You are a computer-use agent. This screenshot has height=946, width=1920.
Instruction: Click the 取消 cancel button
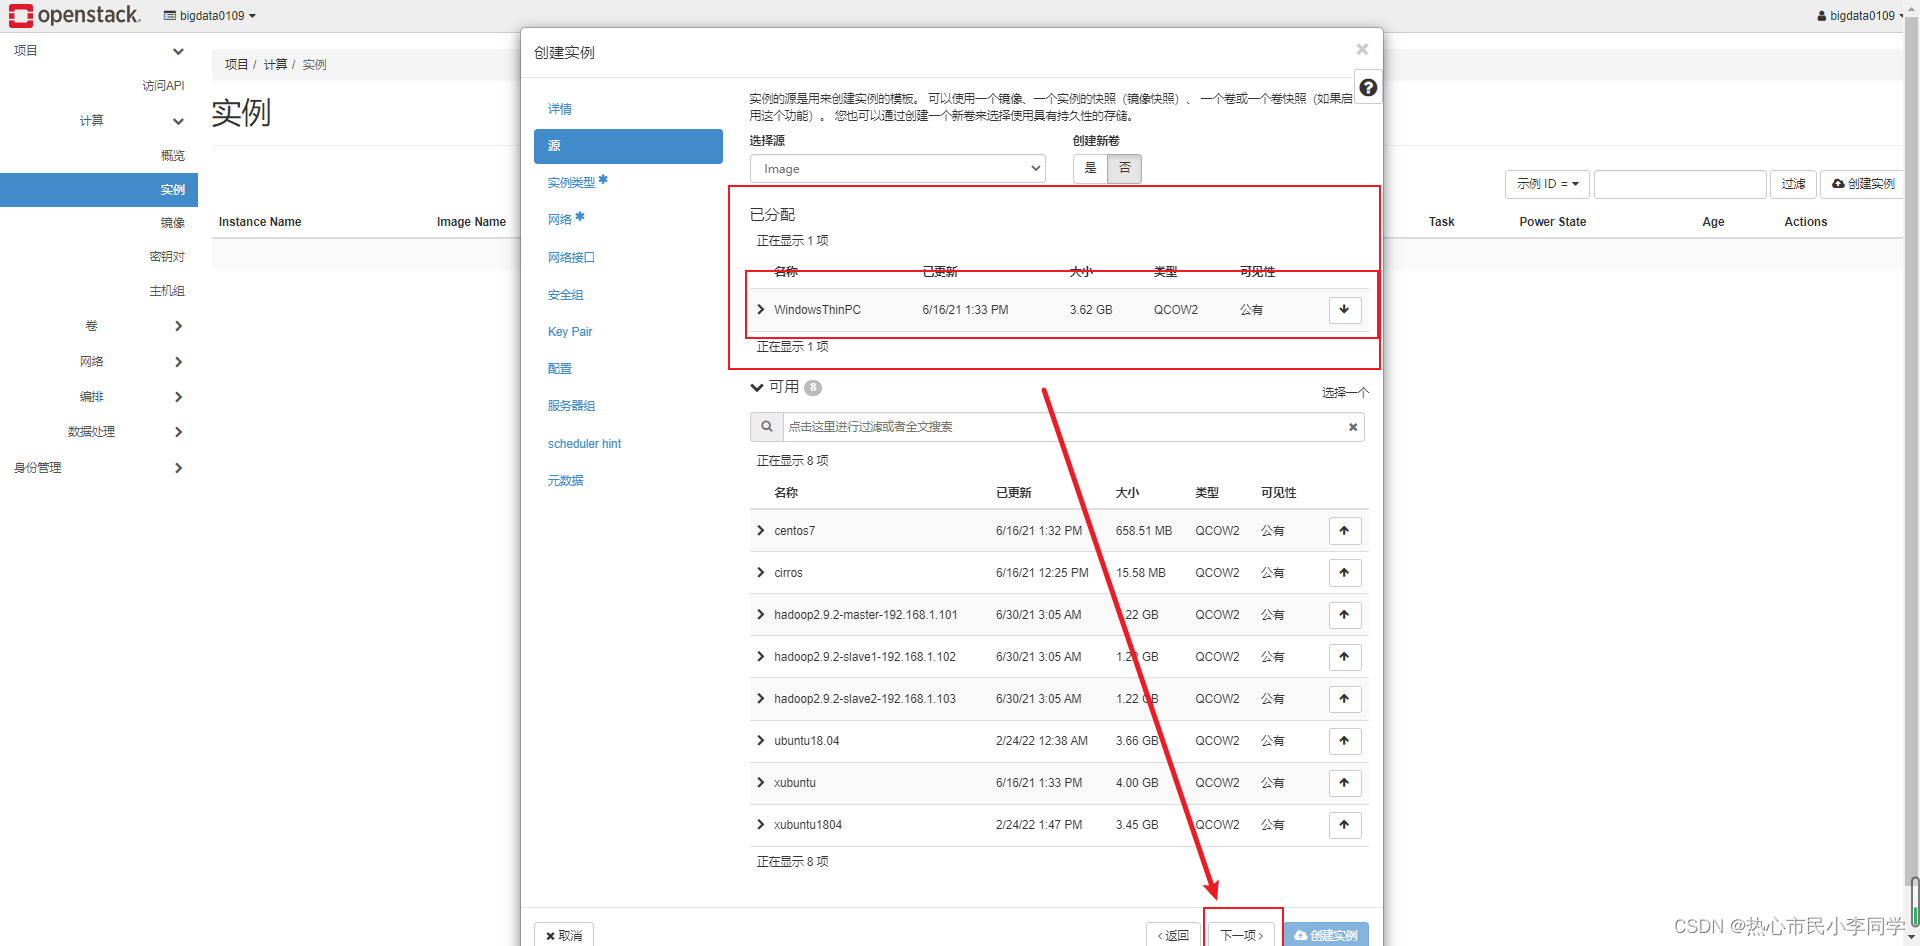[564, 935]
